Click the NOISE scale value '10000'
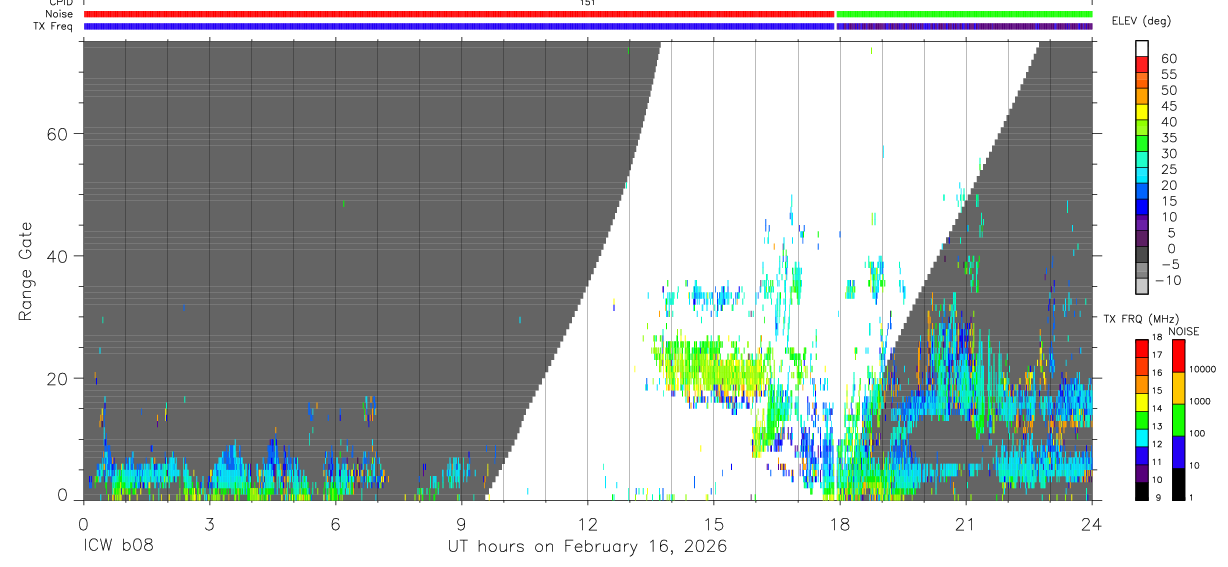The image size is (1228, 567). point(1205,369)
